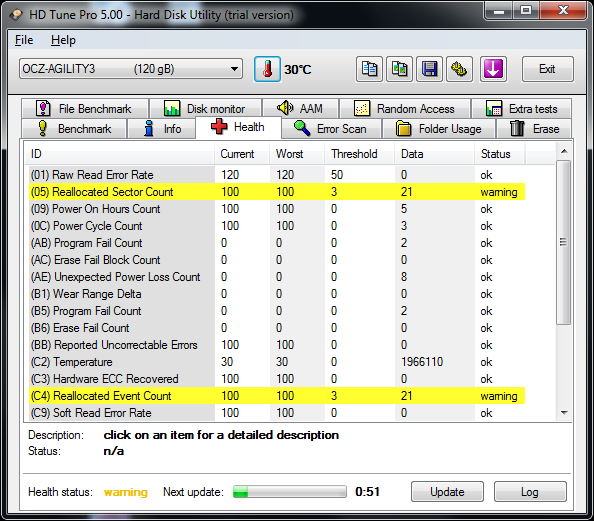Open the Help menu
The height and width of the screenshot is (521, 594).
(63, 40)
